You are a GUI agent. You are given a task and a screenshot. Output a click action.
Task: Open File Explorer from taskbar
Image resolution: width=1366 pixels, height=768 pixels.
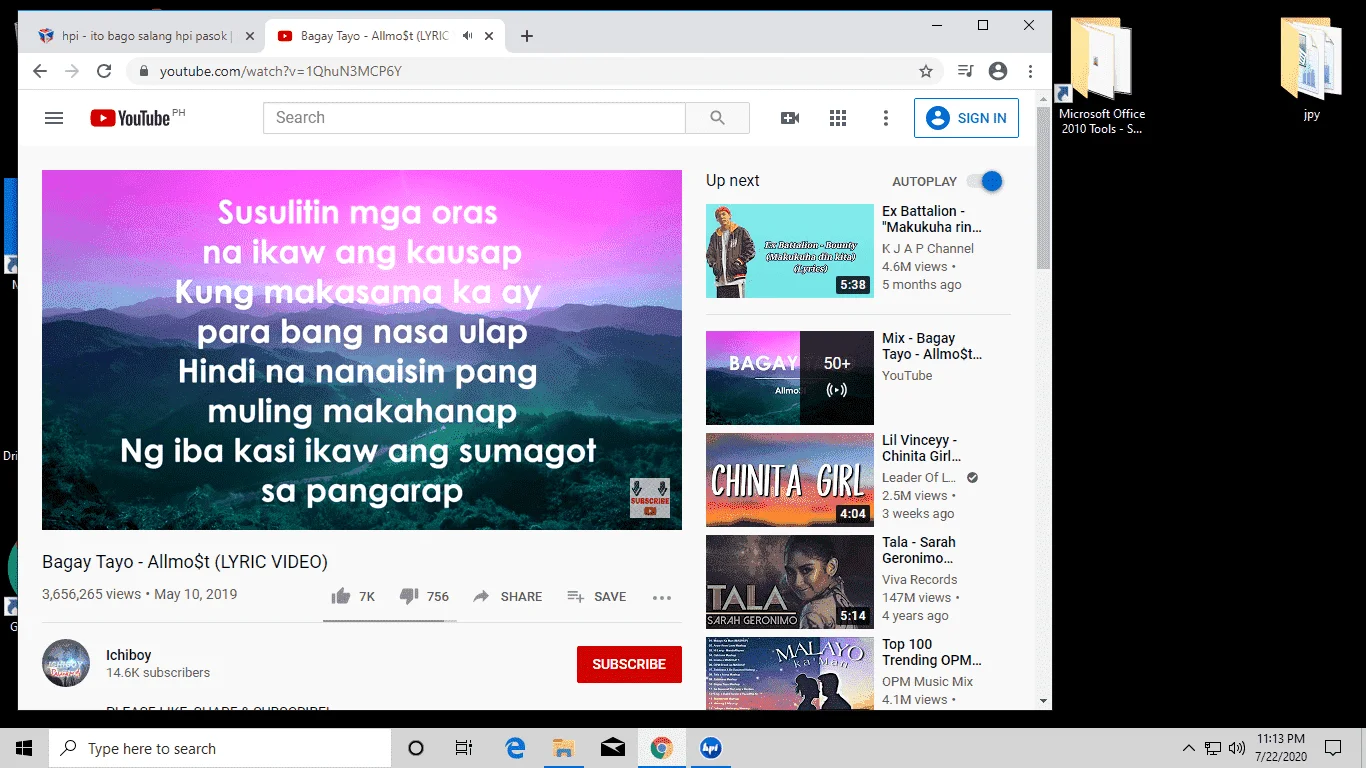564,748
